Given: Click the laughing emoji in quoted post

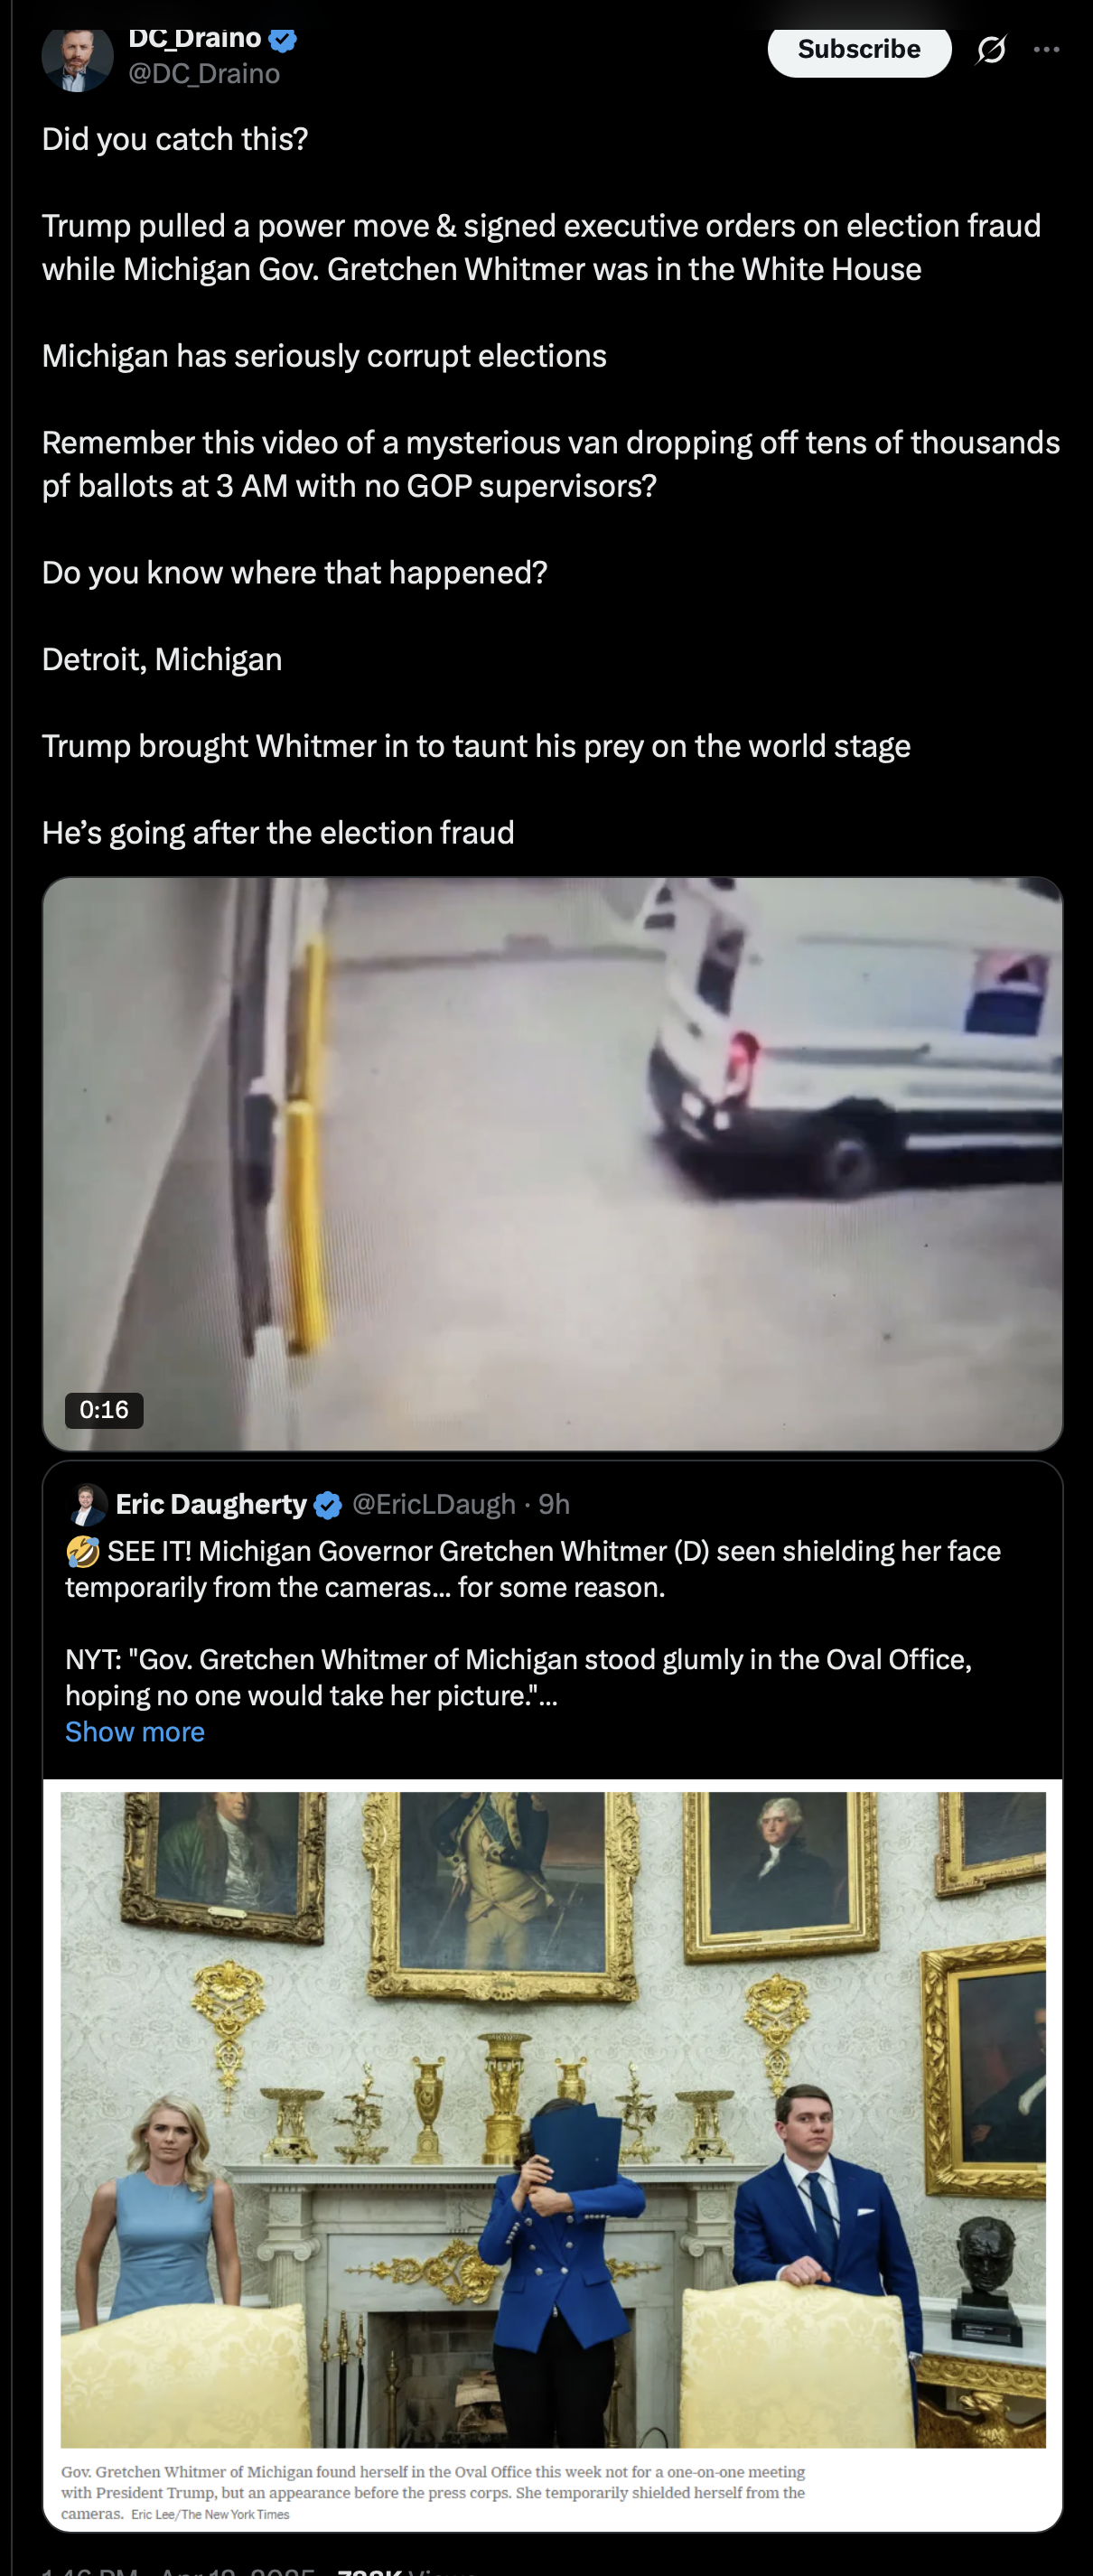Looking at the screenshot, I should [x=83, y=1551].
